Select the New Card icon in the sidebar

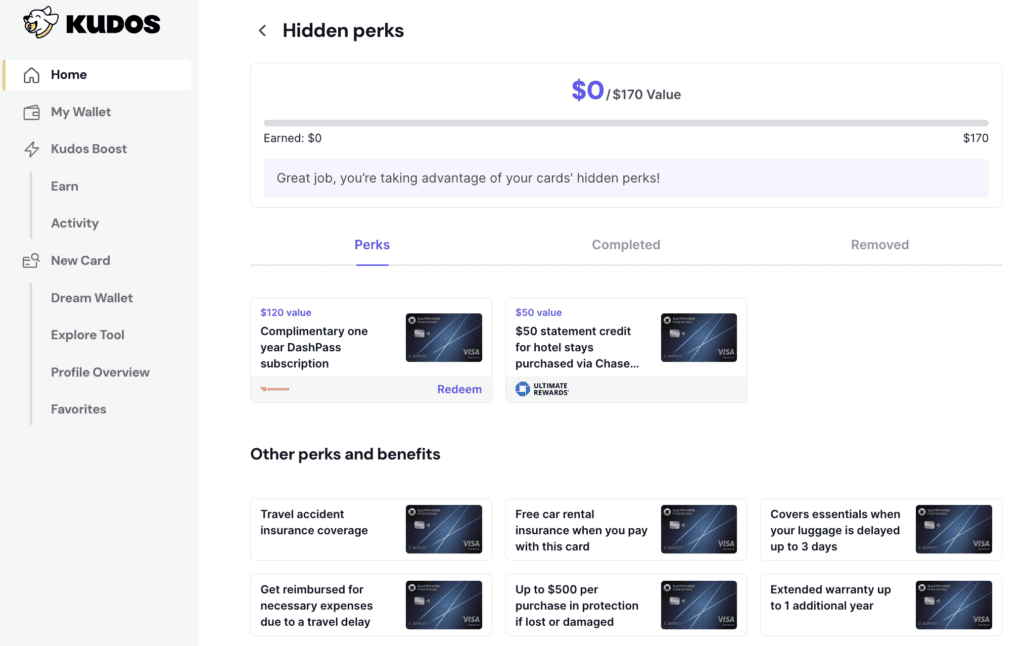coord(30,260)
